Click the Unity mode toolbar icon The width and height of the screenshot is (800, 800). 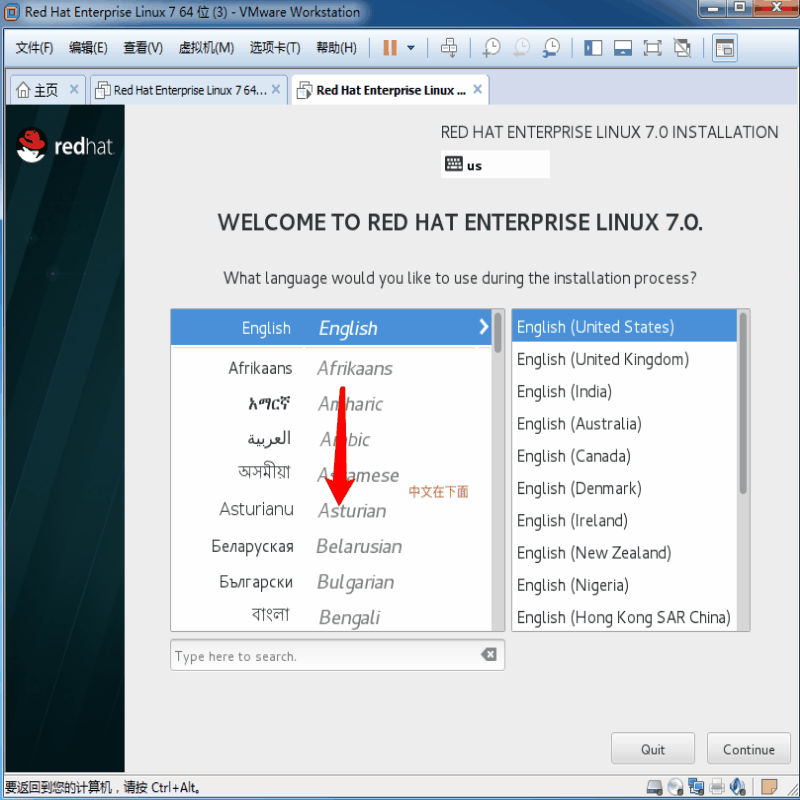(x=682, y=48)
